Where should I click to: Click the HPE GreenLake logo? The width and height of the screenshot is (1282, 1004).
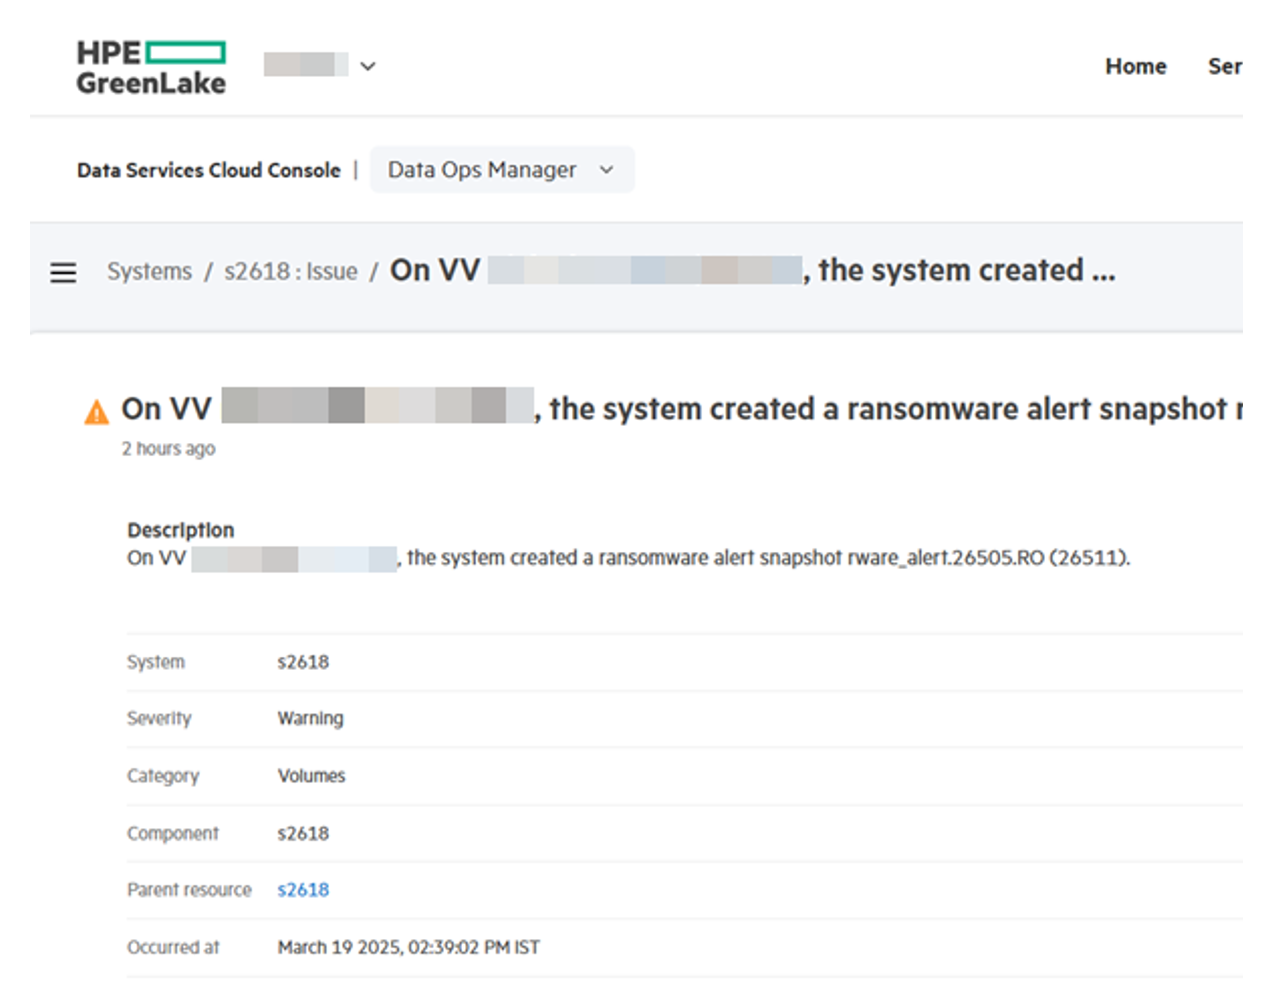pos(151,67)
